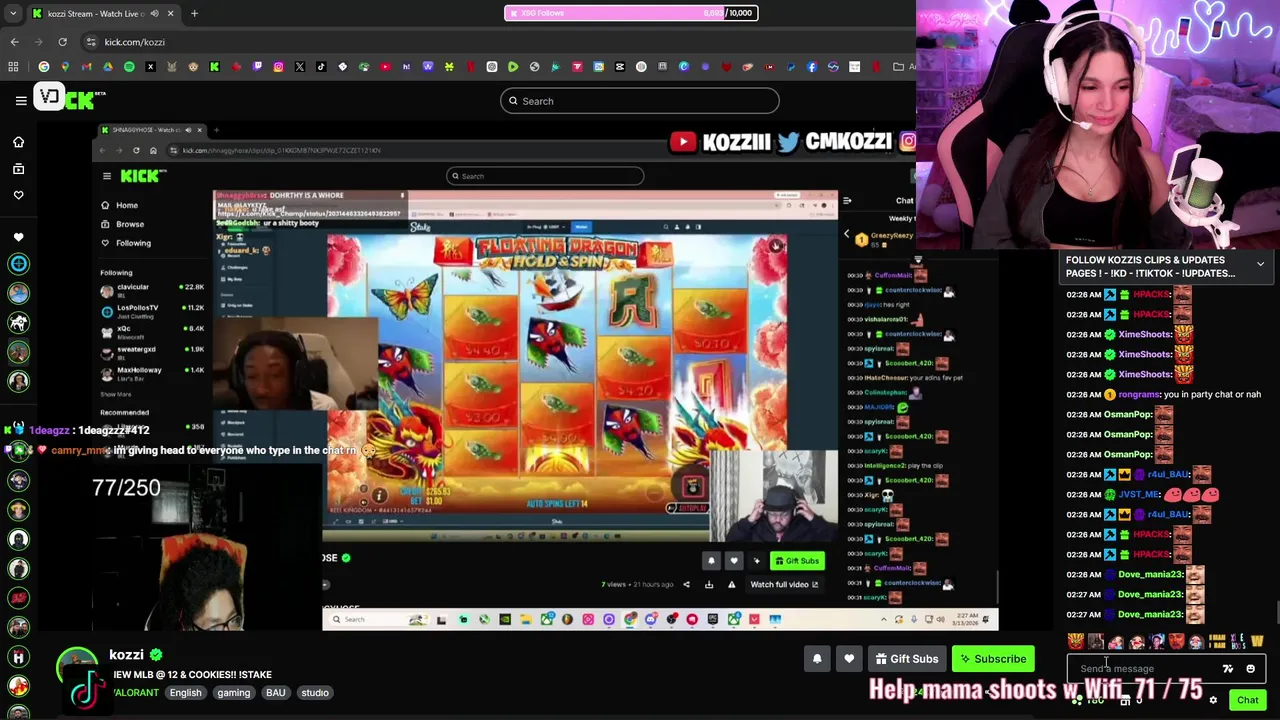Click left chevron in inner chat header
The width and height of the screenshot is (1280, 720).
[846, 235]
